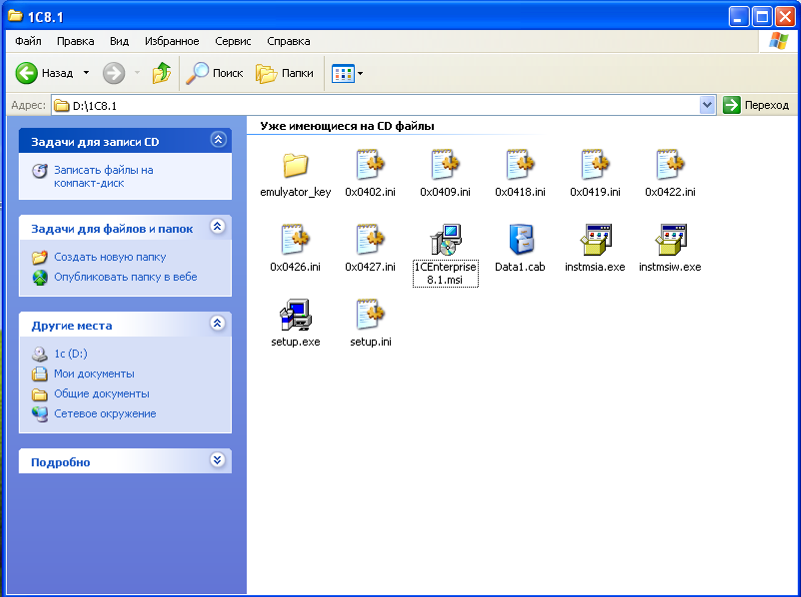The height and width of the screenshot is (597, 801).
Task: Click the publish to web globe icon
Action: click(39, 277)
